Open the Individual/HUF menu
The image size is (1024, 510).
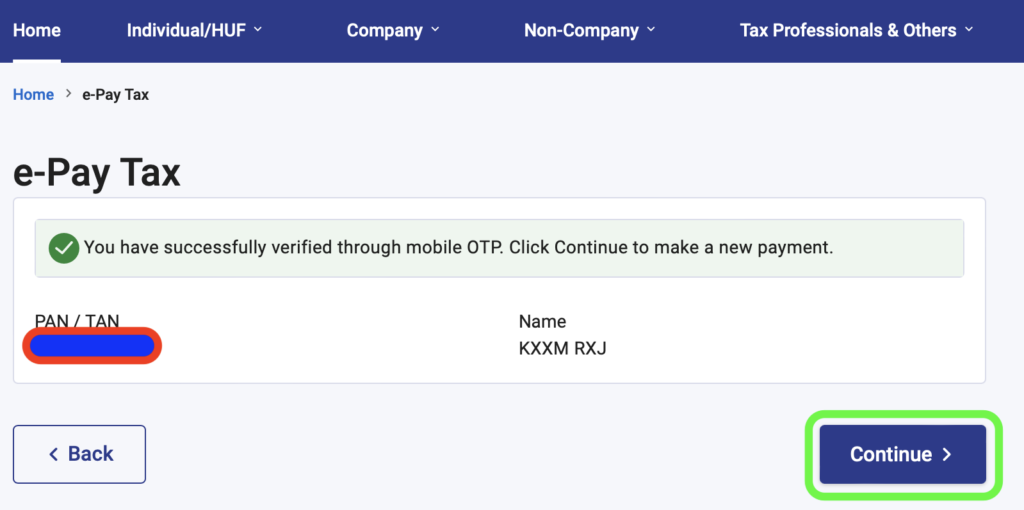pyautogui.click(x=195, y=30)
